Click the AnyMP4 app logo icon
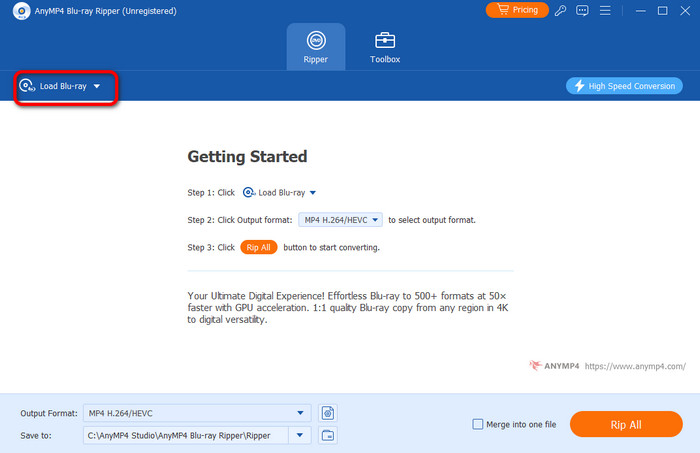The image size is (700, 453). click(x=21, y=11)
